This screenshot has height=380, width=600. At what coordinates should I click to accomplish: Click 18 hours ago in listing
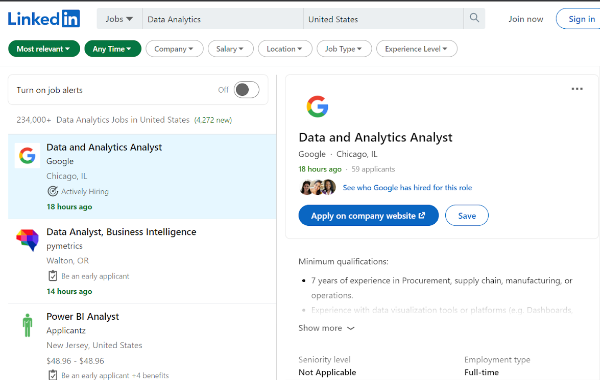click(x=69, y=207)
